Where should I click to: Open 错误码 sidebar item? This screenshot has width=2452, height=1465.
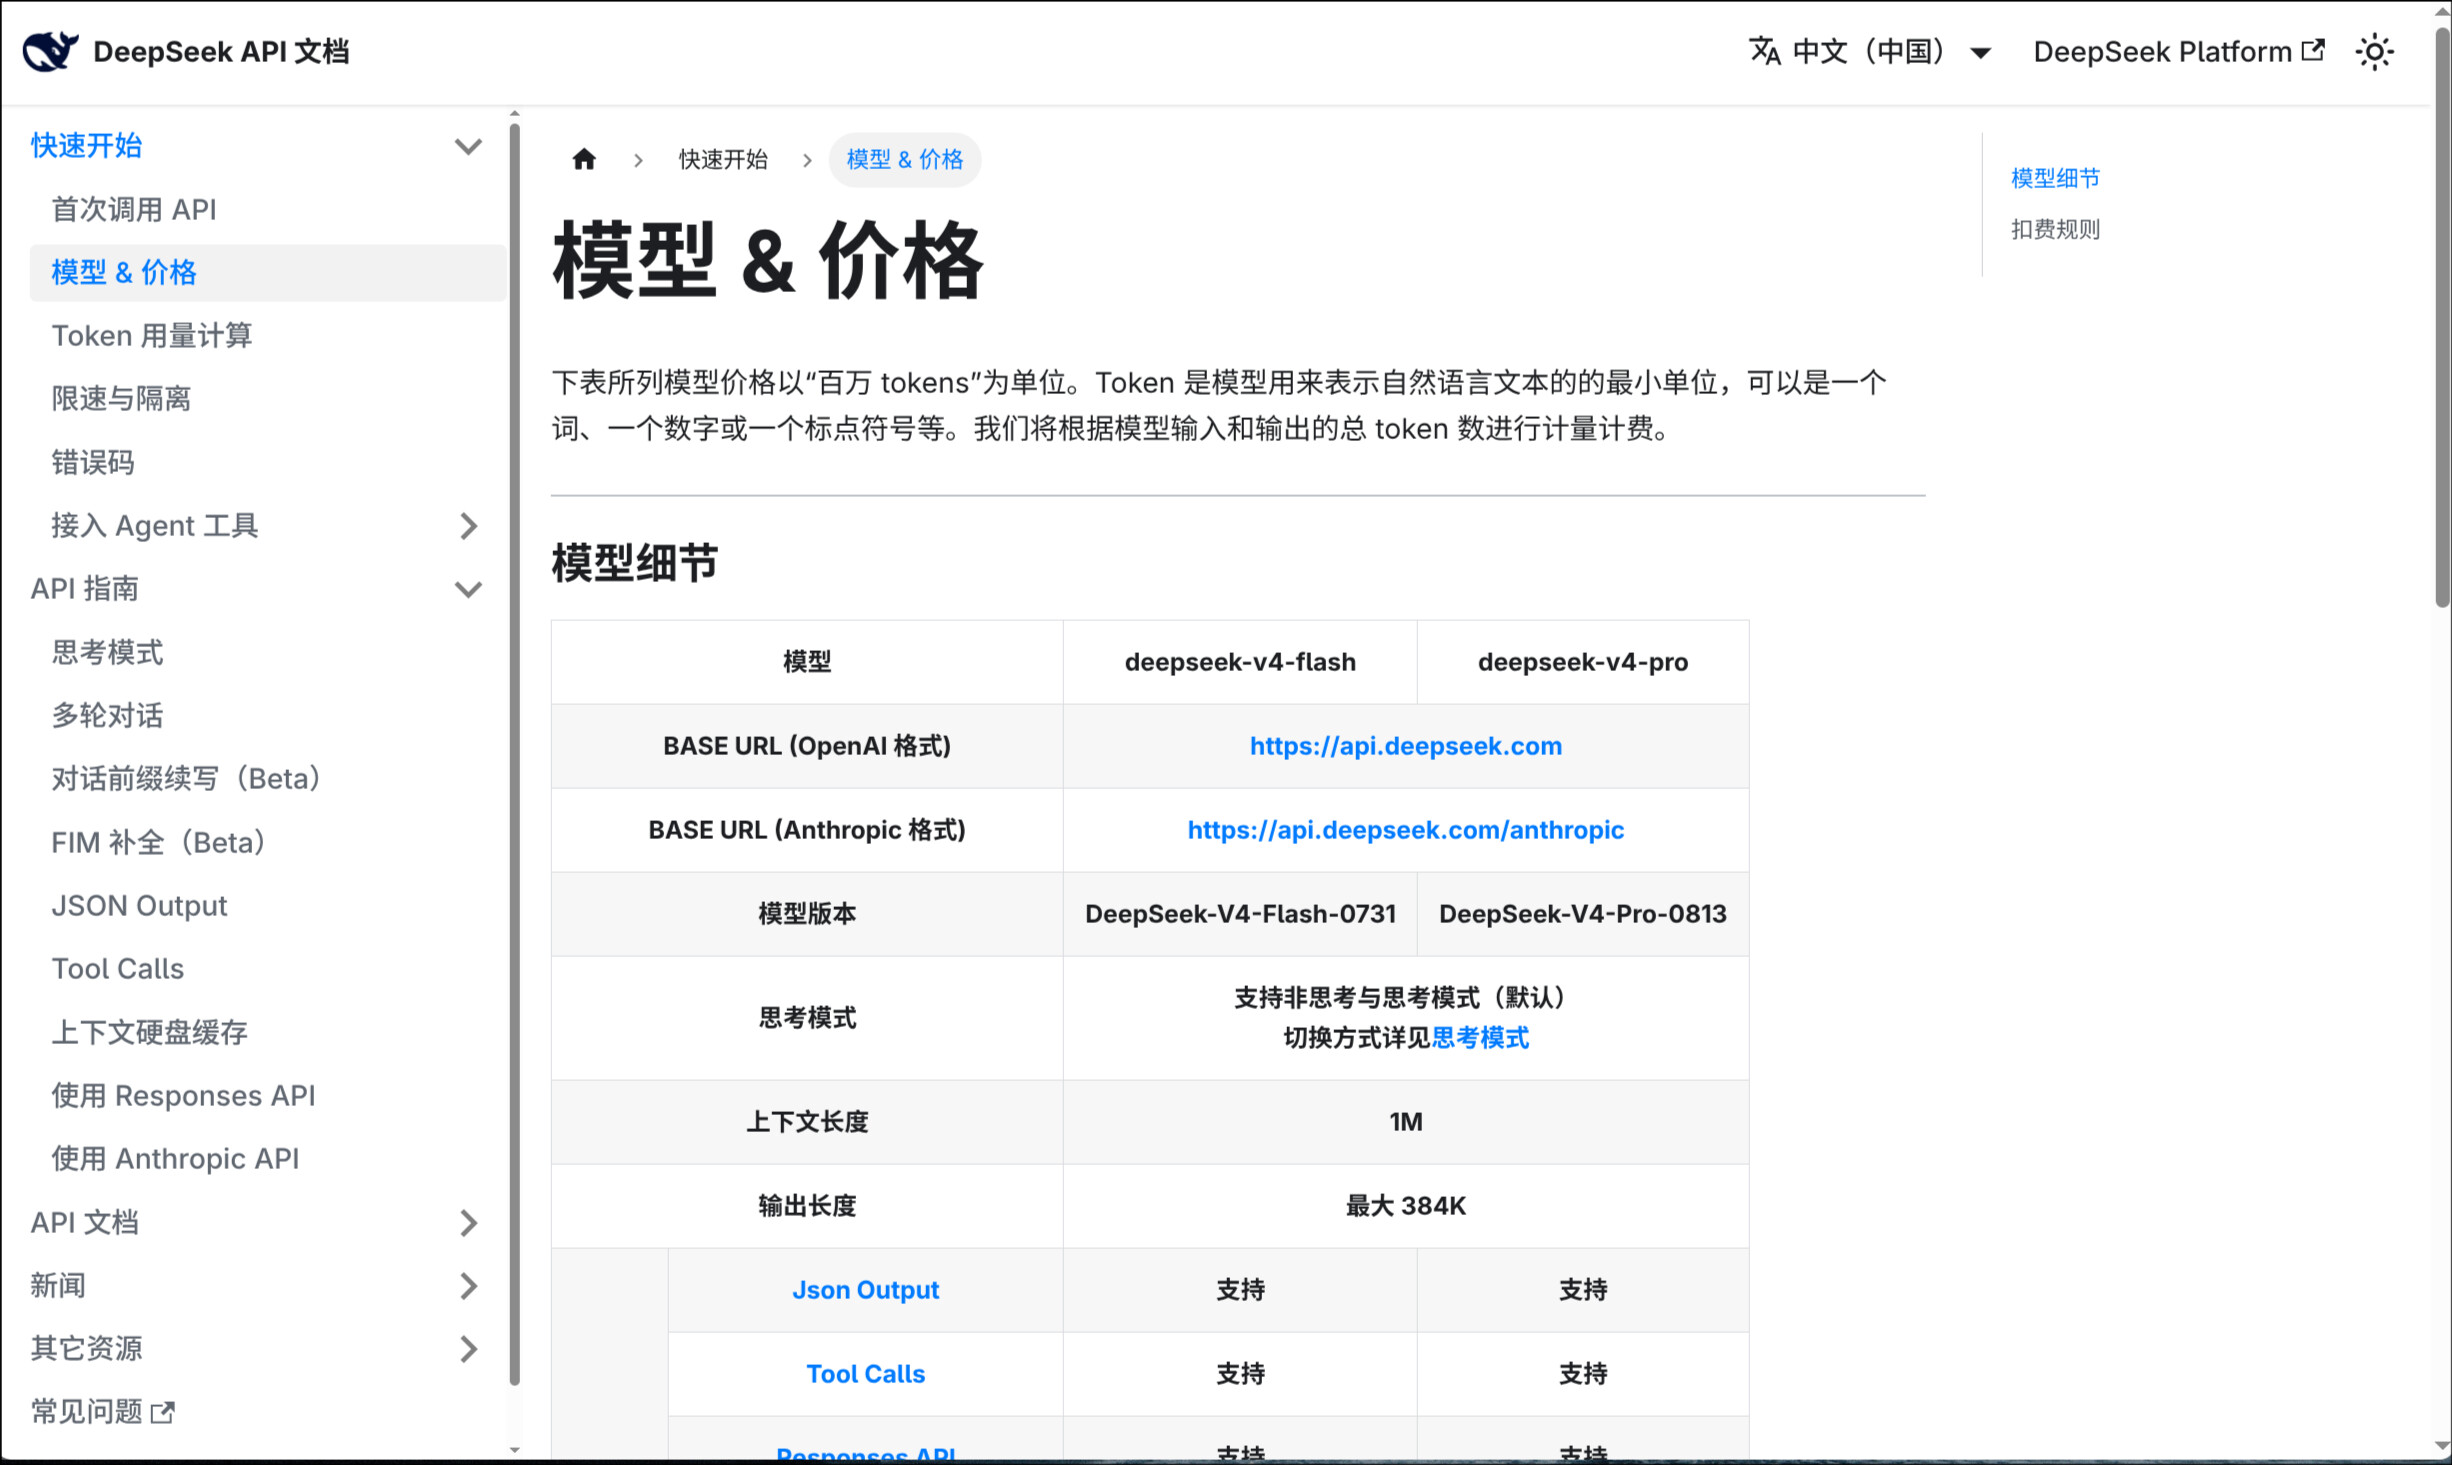[x=93, y=462]
